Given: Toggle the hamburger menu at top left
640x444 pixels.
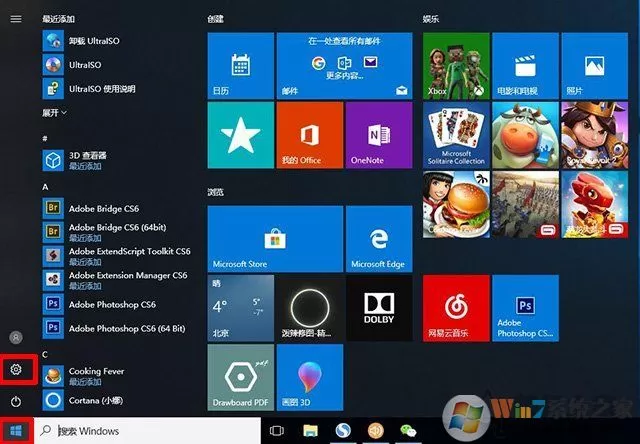Looking at the screenshot, I should [16, 19].
